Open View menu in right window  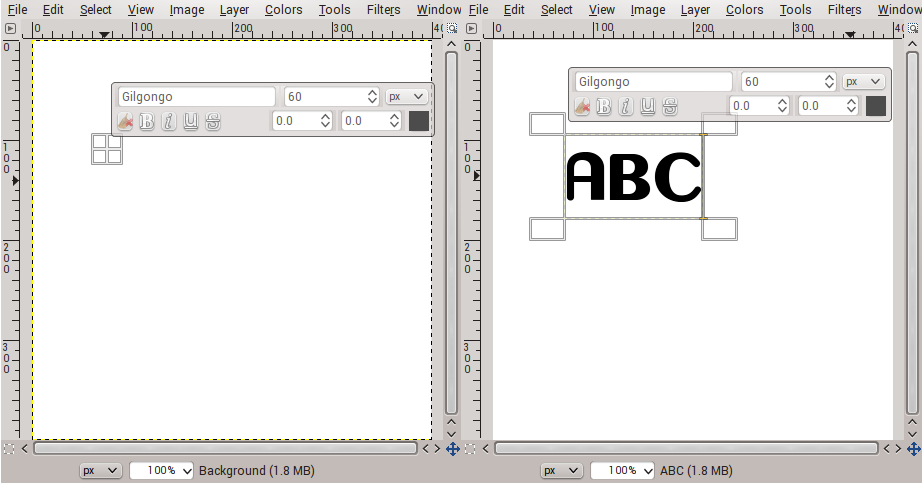[602, 9]
